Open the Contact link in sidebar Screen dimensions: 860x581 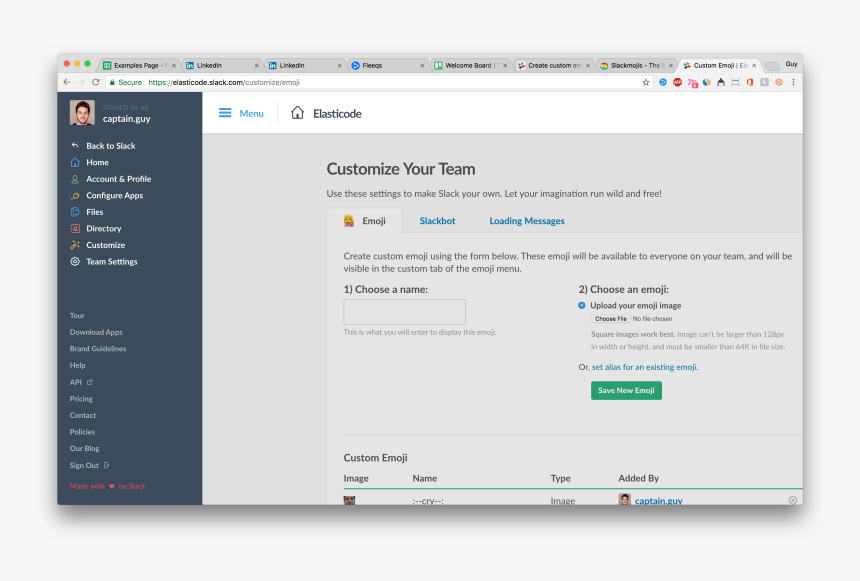(x=83, y=415)
